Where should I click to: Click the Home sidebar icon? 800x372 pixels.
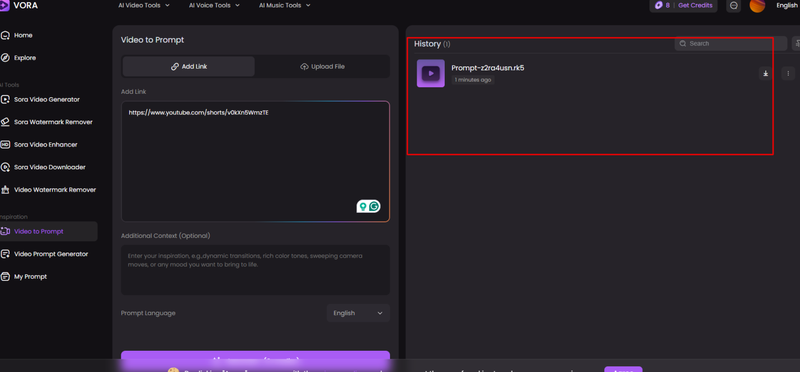click(5, 35)
